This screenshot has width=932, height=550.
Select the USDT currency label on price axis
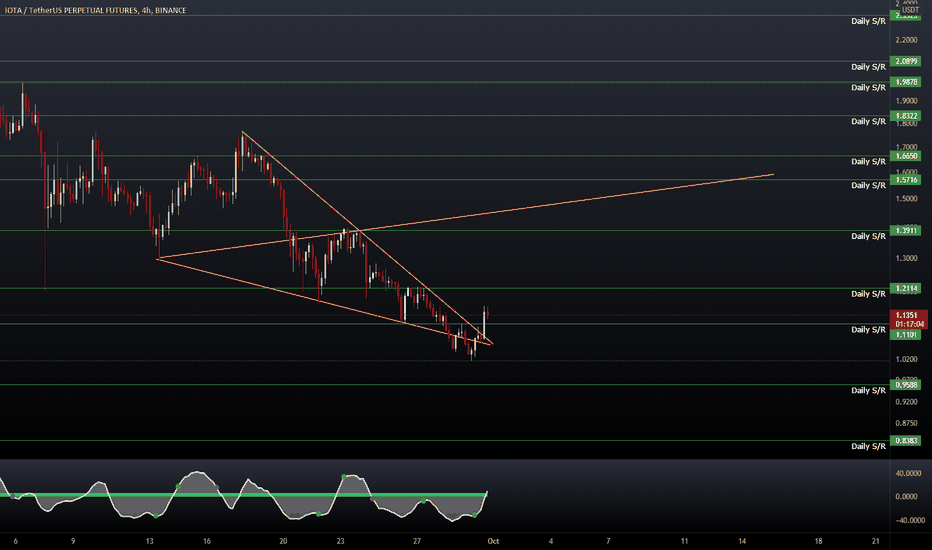pos(910,10)
